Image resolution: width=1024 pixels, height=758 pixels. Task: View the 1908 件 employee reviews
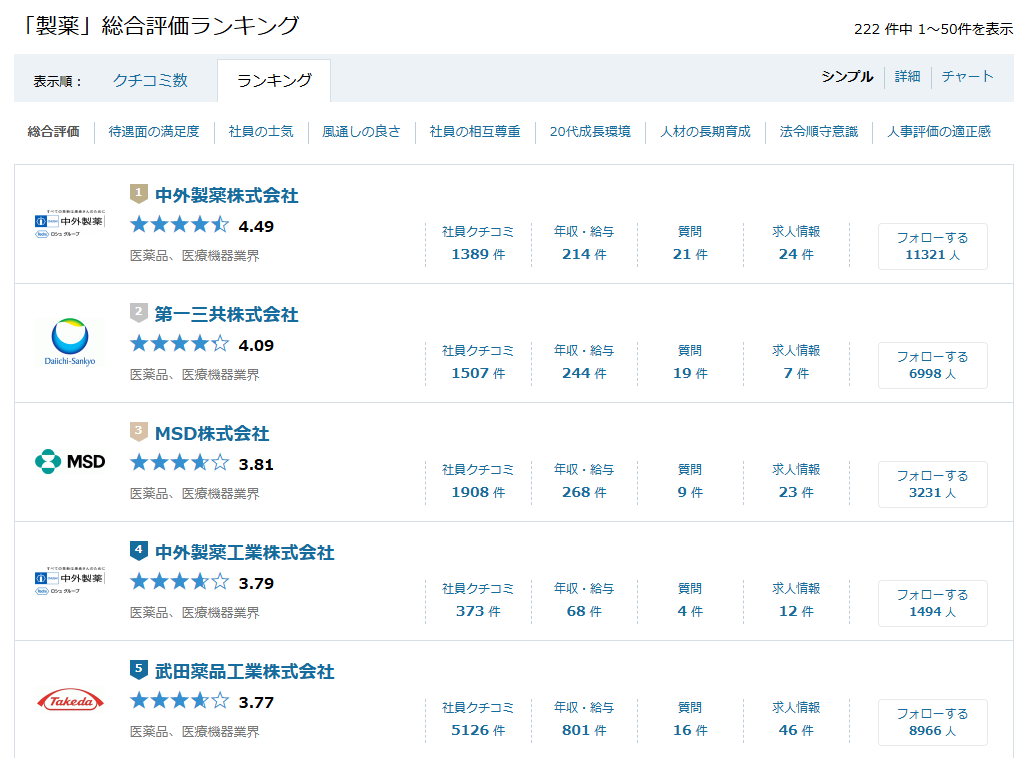(x=478, y=492)
